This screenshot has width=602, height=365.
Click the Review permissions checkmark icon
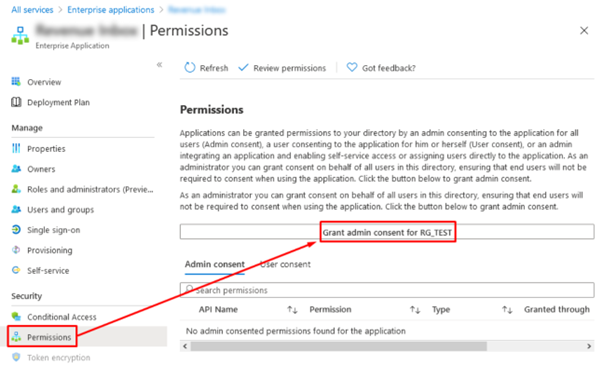coord(243,68)
